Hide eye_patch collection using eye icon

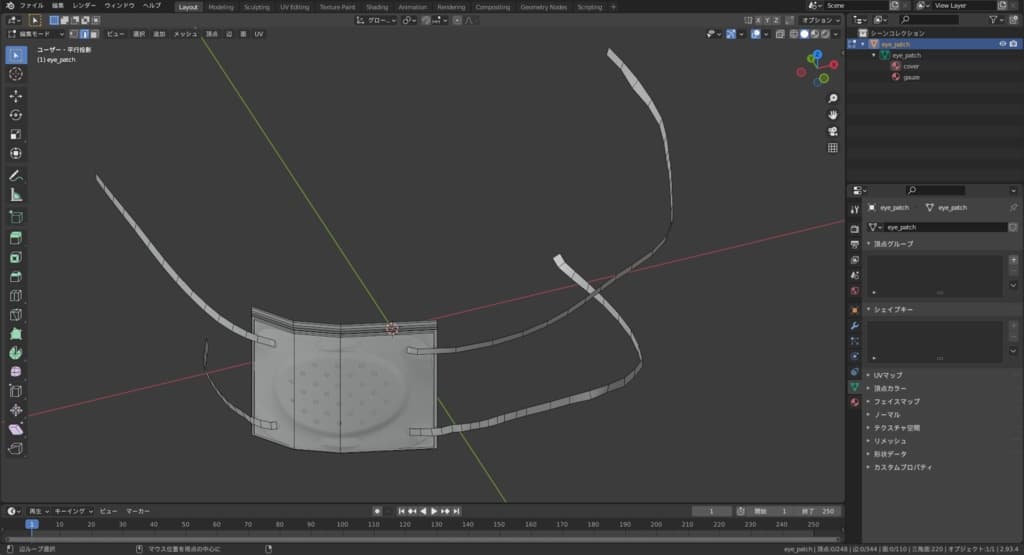[1002, 44]
